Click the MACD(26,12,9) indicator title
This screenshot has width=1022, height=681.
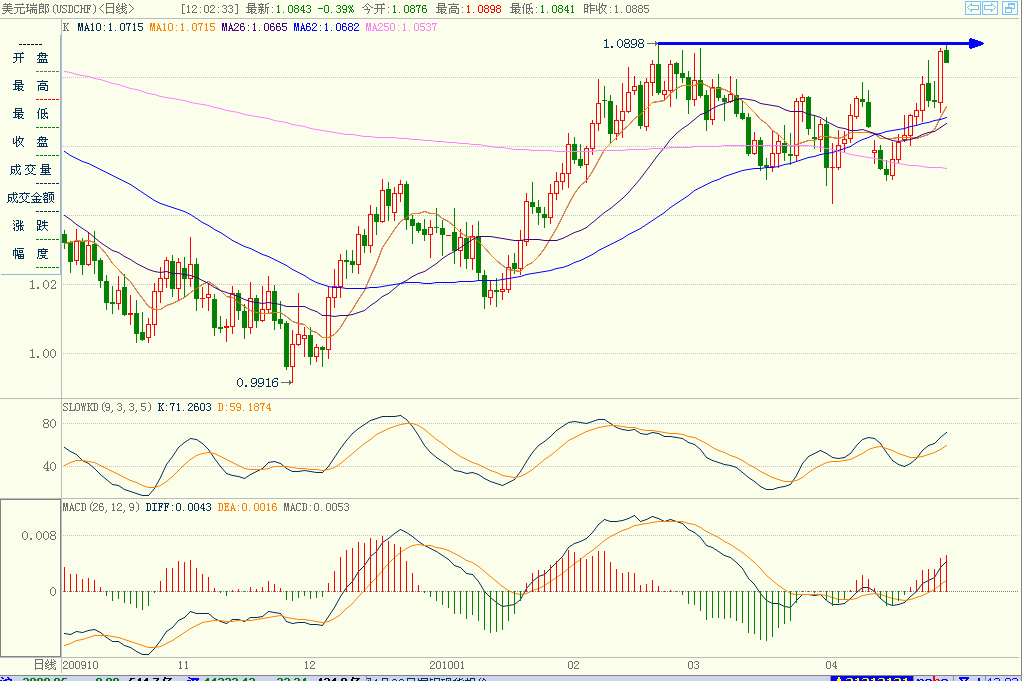[101, 507]
